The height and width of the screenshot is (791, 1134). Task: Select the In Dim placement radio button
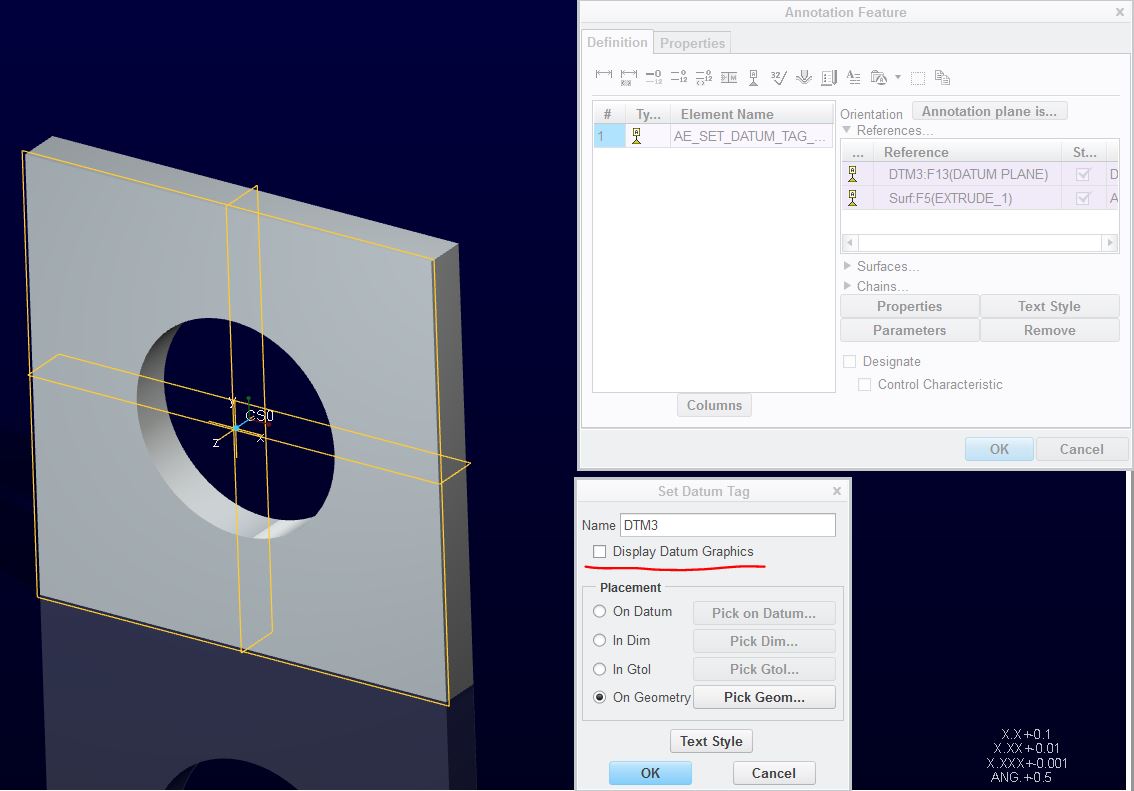coord(600,640)
